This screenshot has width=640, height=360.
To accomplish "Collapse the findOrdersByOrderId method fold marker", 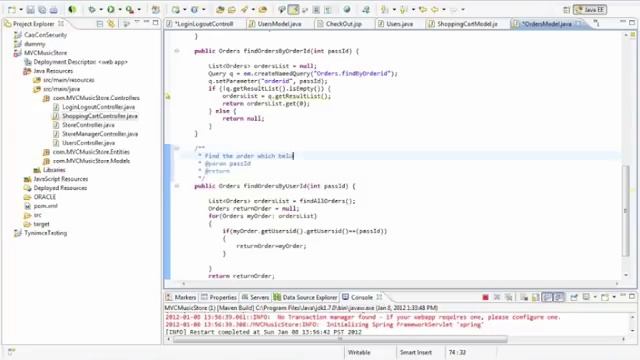I will click(x=177, y=51).
